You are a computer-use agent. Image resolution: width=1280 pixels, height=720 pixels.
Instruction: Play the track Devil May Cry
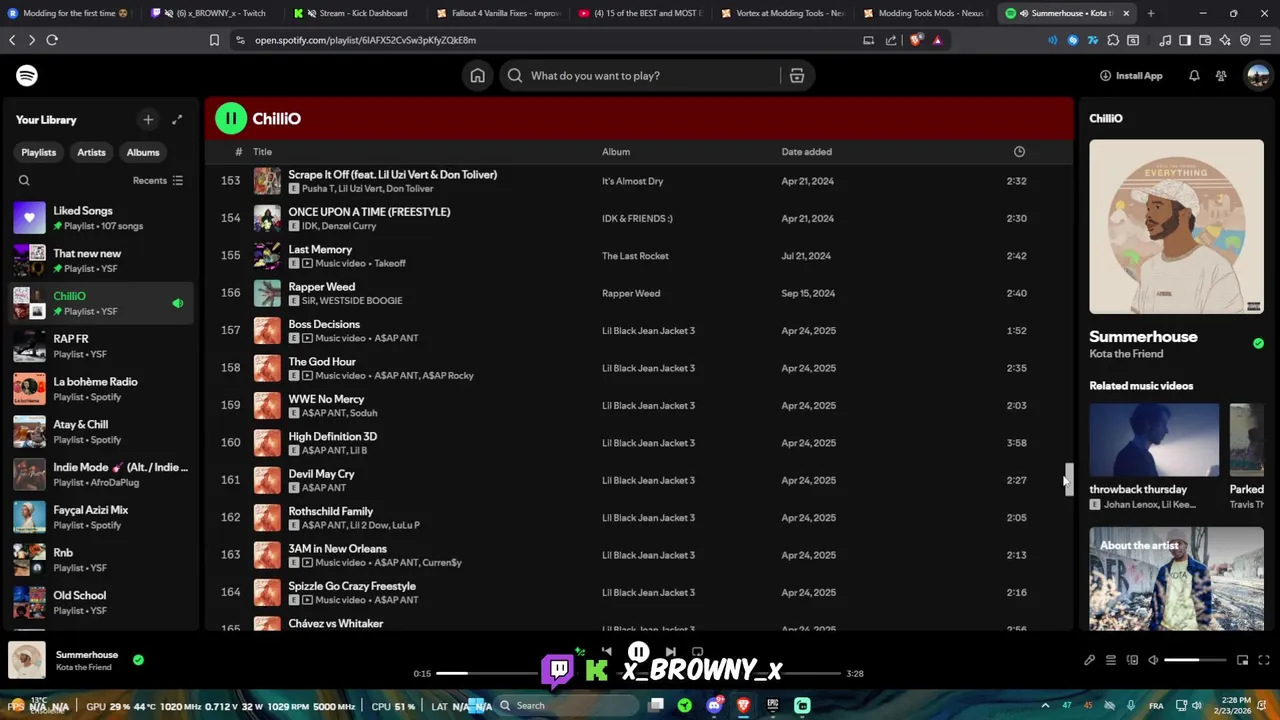click(x=321, y=474)
